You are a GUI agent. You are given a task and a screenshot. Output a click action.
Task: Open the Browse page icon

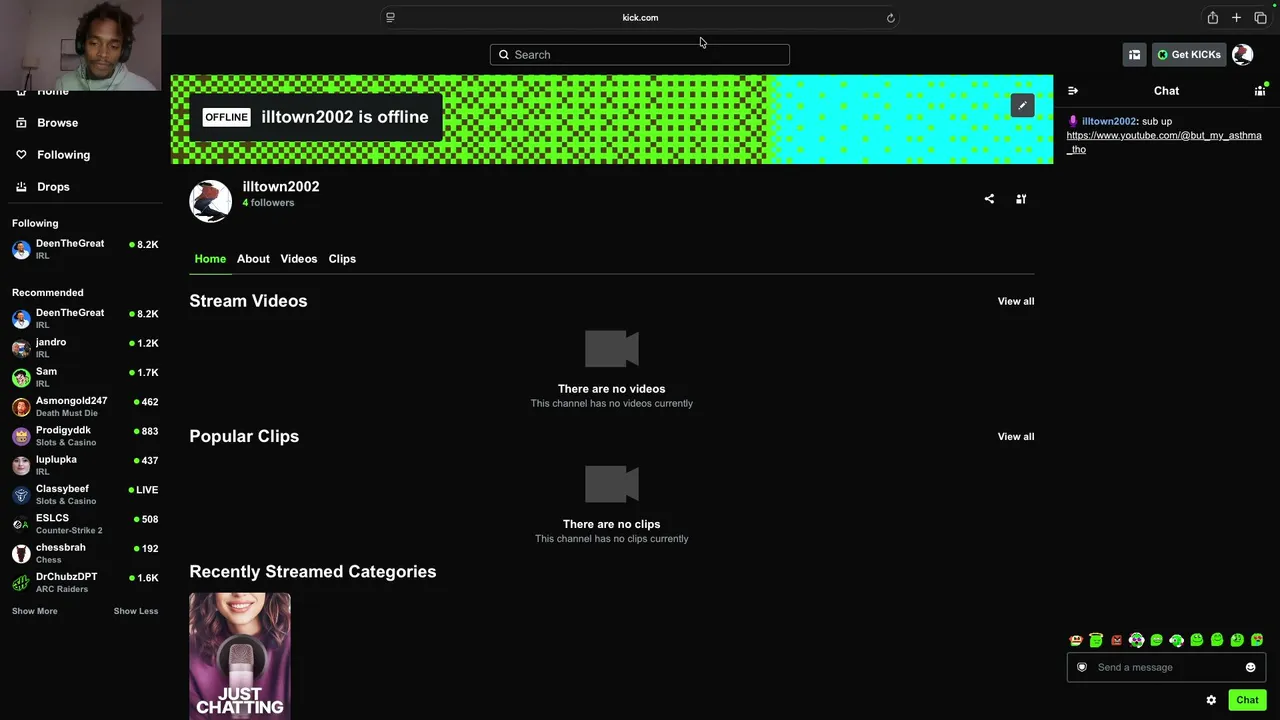pyautogui.click(x=21, y=123)
